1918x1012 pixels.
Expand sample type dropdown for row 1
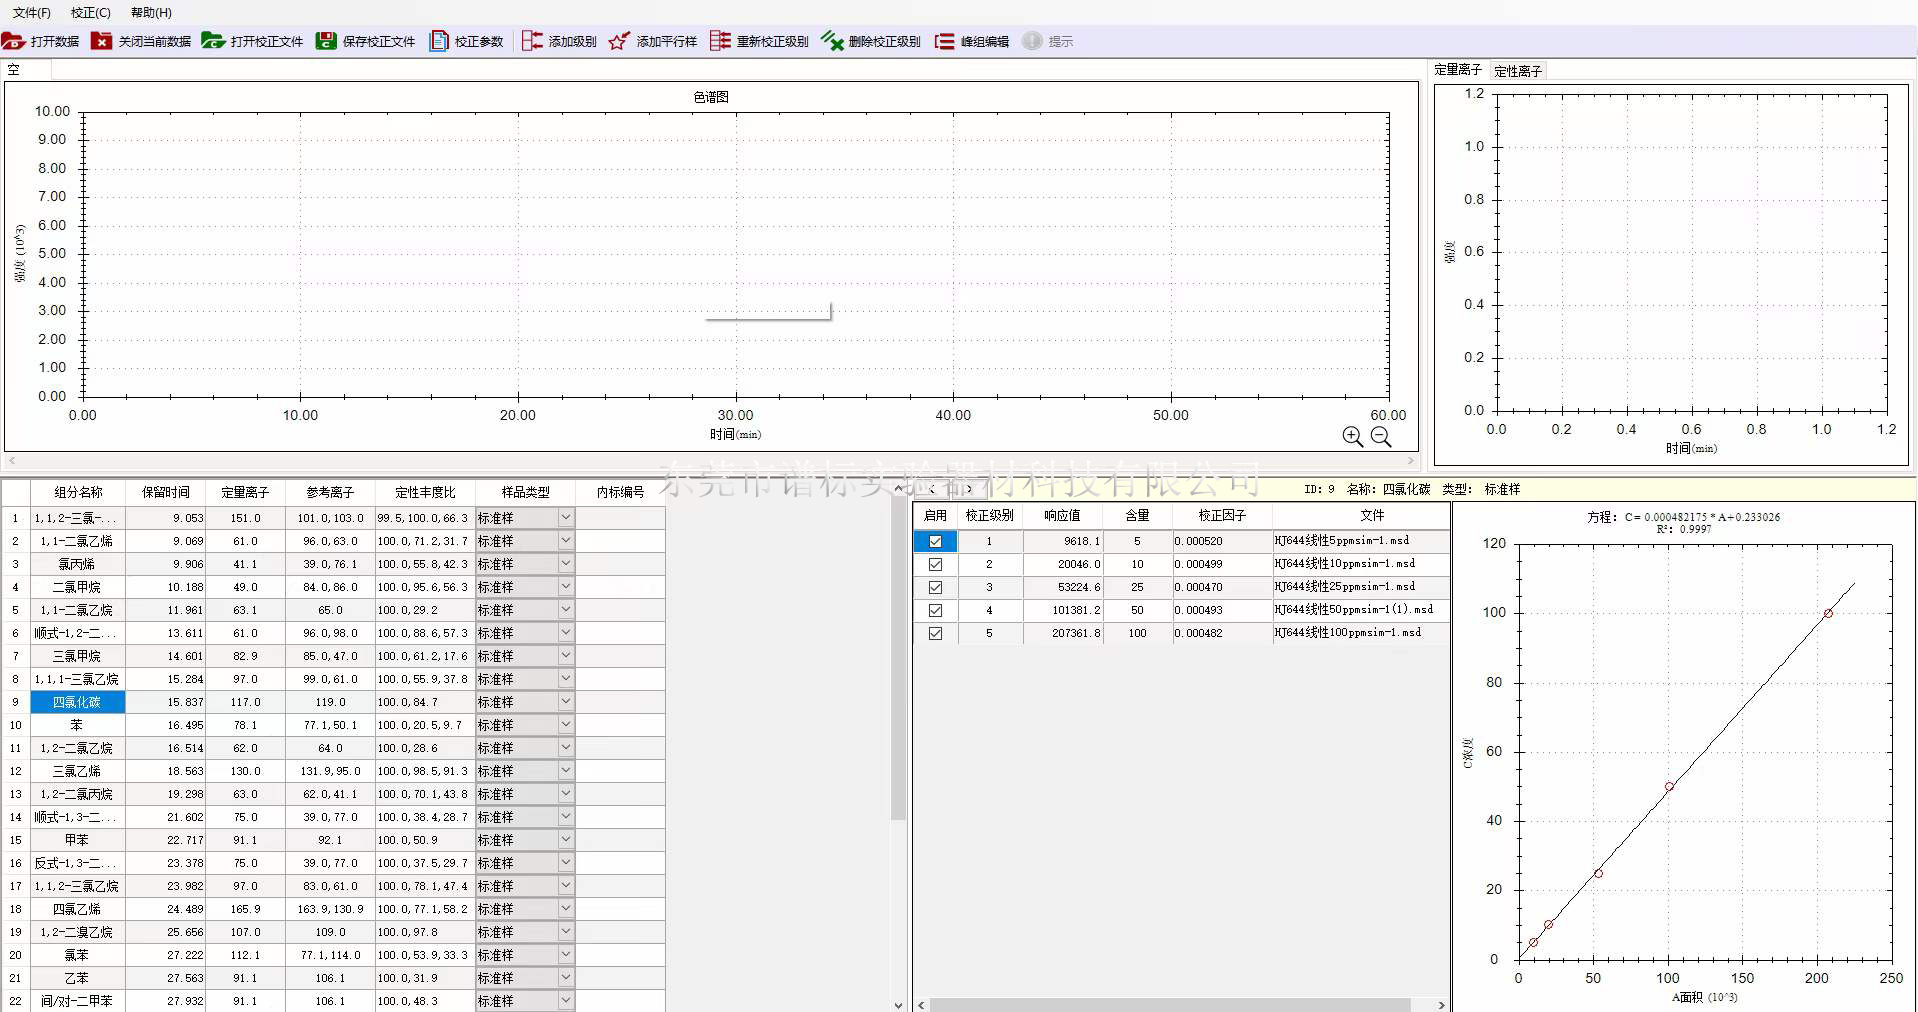coord(565,518)
